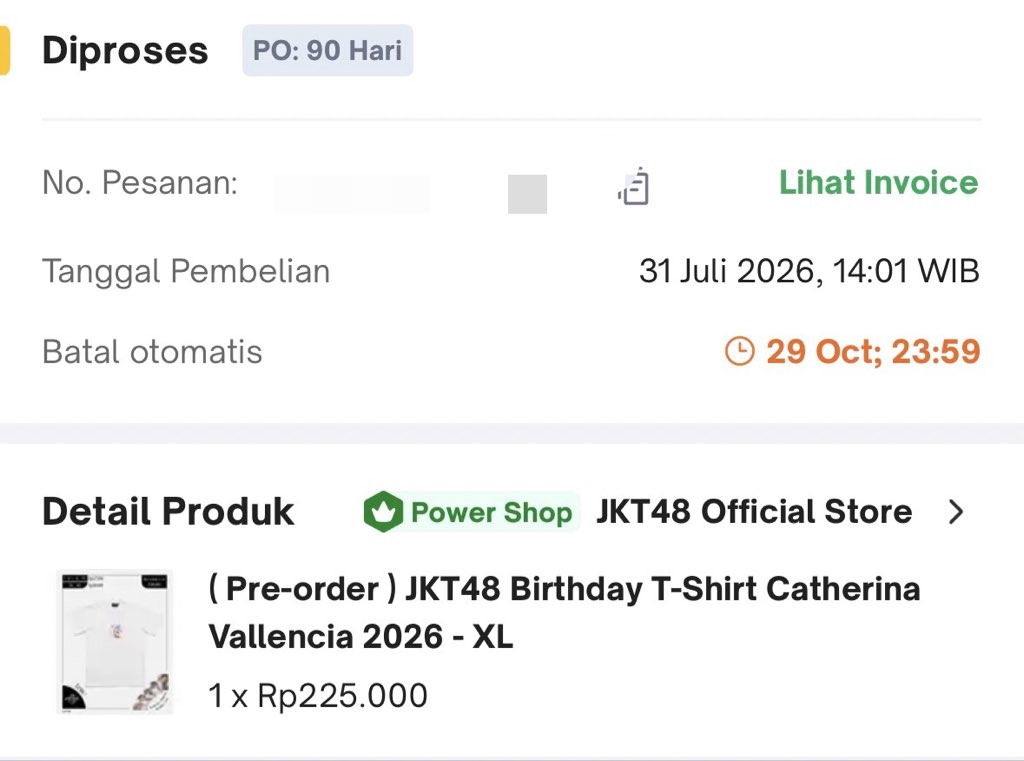This screenshot has width=1024, height=761.
Task: Click the Batal otomatis label
Action: click(152, 351)
